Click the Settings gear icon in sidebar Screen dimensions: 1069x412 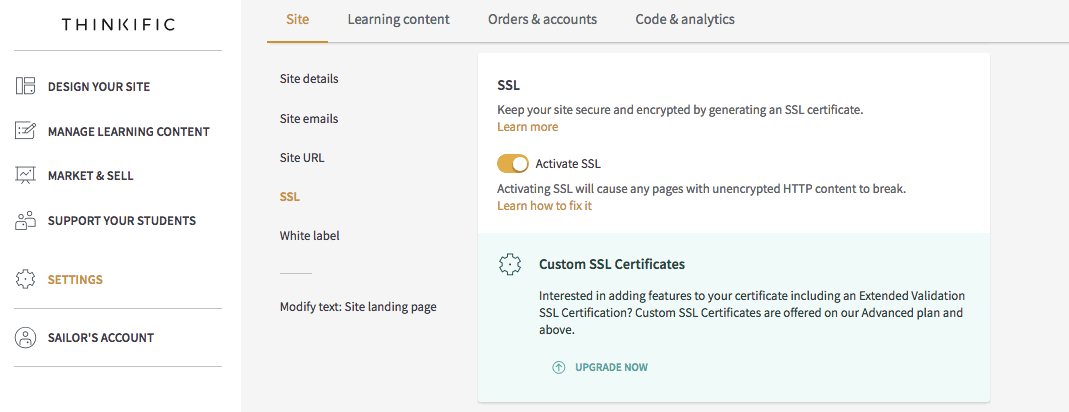pyautogui.click(x=25, y=279)
